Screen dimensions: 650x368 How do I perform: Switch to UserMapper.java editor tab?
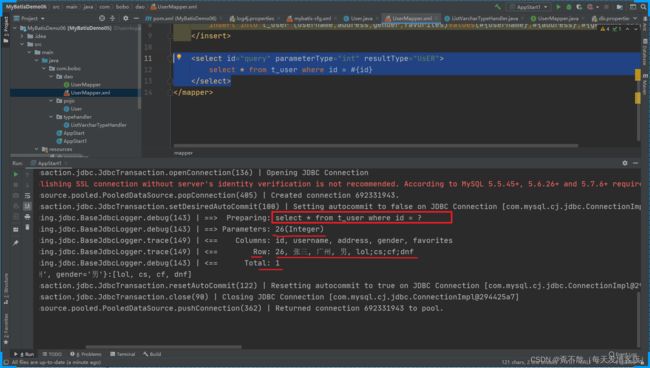pyautogui.click(x=555, y=18)
